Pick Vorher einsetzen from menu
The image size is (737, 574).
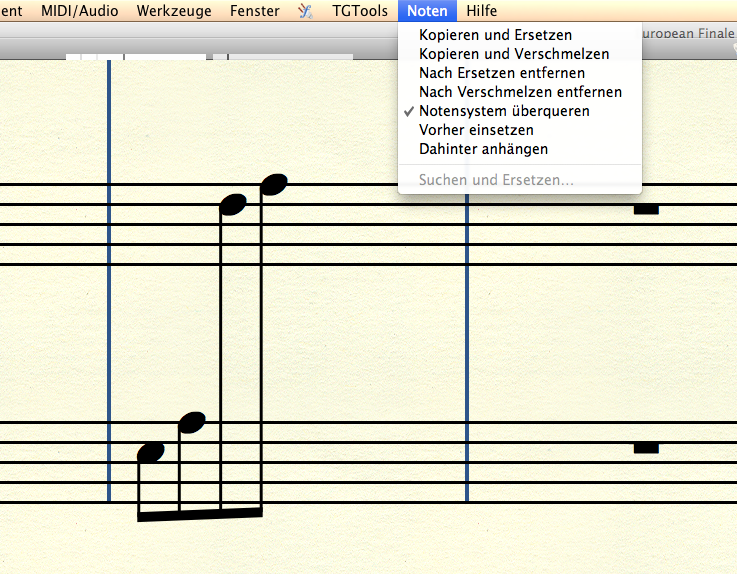tap(476, 130)
